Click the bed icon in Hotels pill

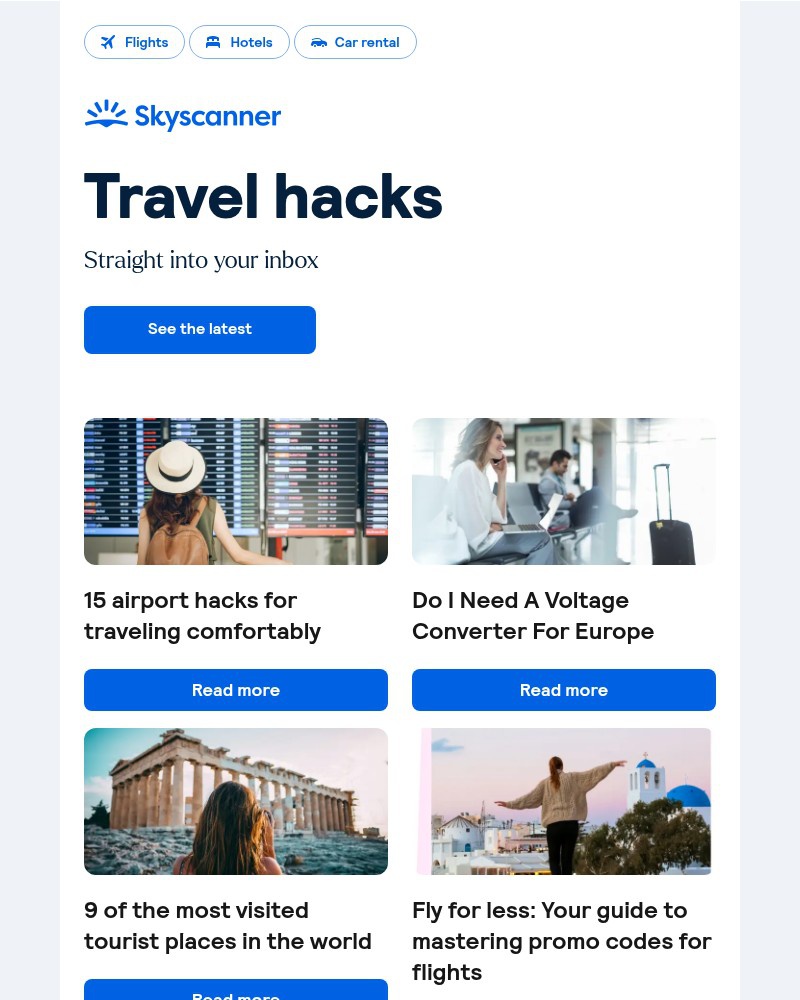[x=213, y=42]
